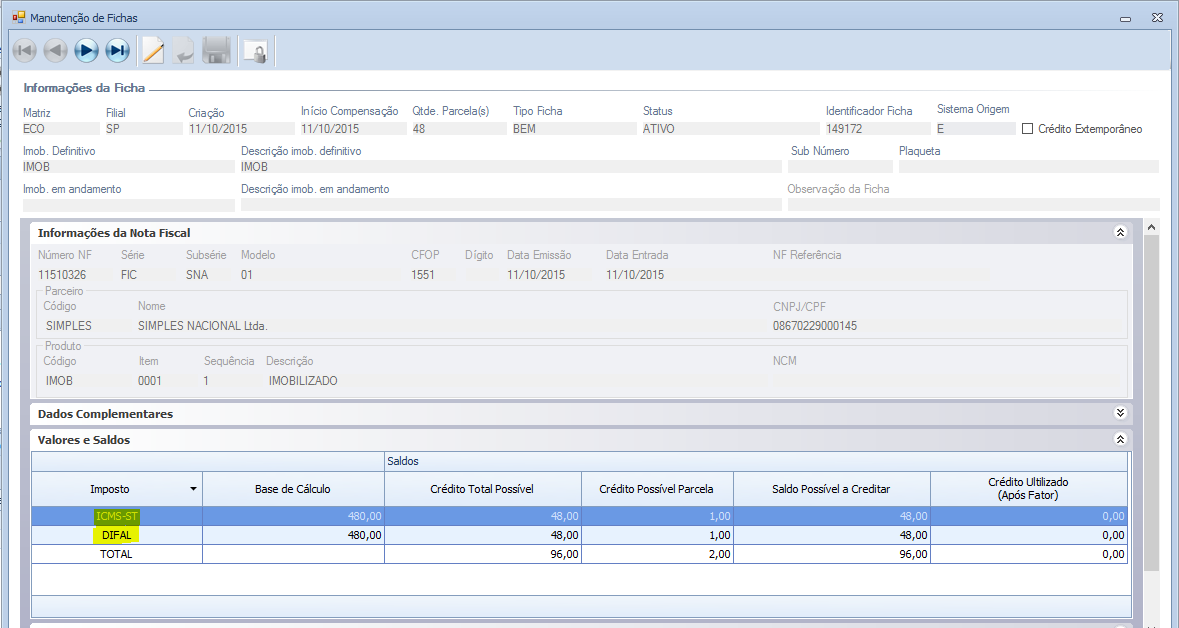Image resolution: width=1179 pixels, height=628 pixels.
Task: Click the edit record pencil icon
Action: pos(153,50)
